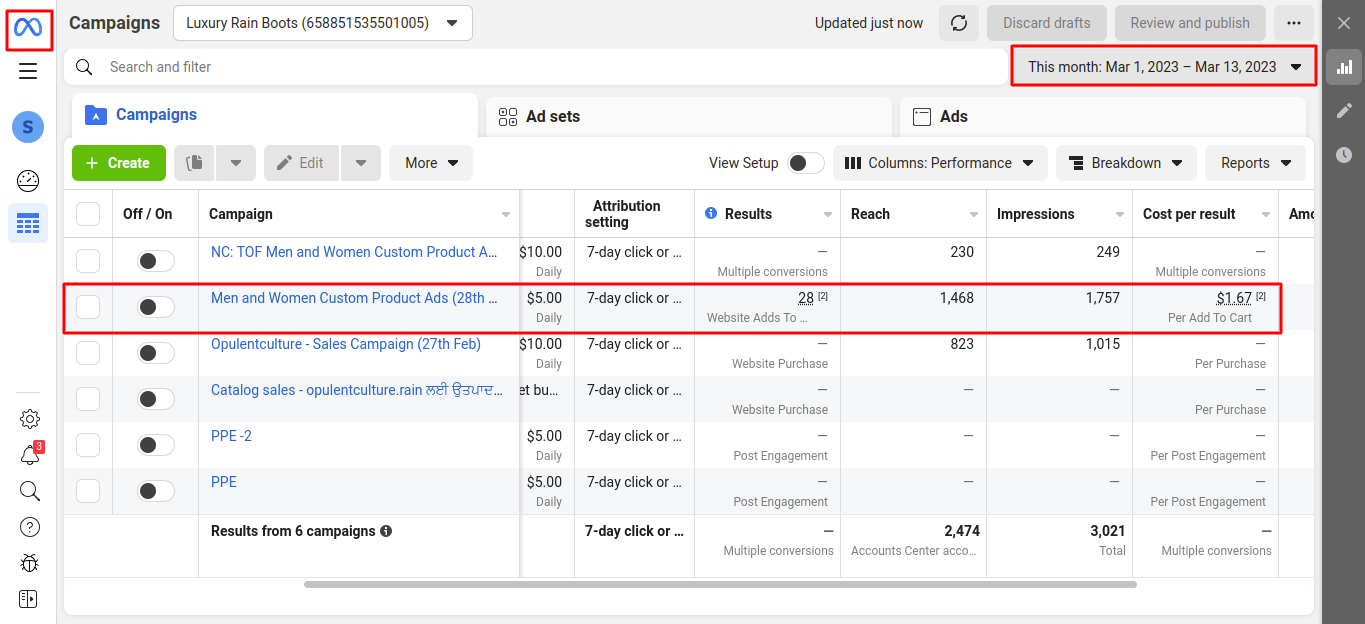Toggle the View Setup switch
Viewport: 1365px width, 624px height.
[805, 163]
